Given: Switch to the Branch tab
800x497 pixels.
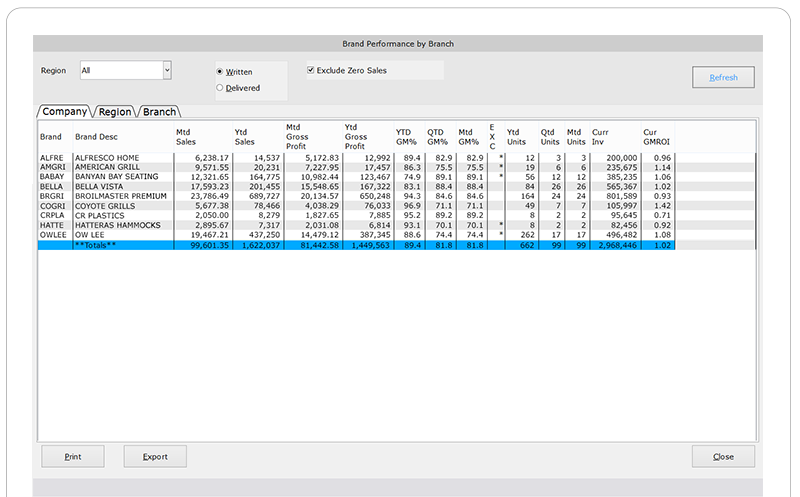Looking at the screenshot, I should click(x=159, y=112).
